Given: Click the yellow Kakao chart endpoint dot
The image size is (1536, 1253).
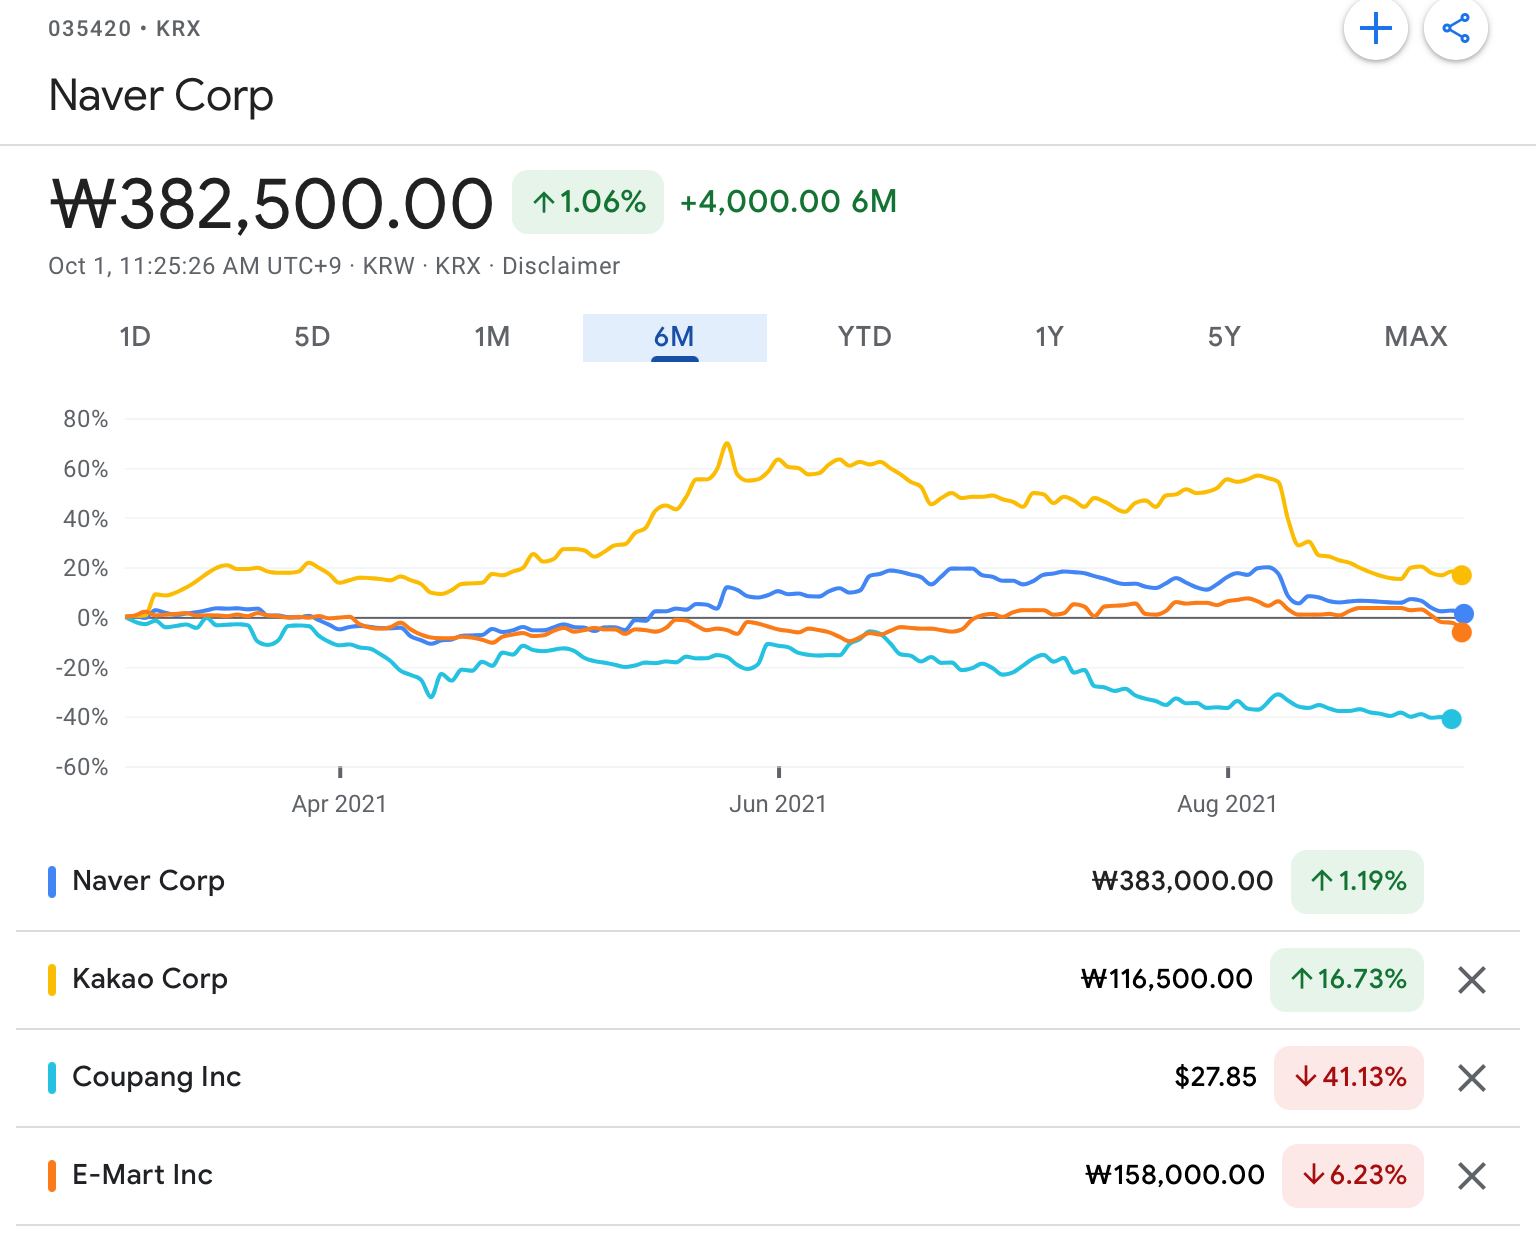Looking at the screenshot, I should [x=1462, y=575].
